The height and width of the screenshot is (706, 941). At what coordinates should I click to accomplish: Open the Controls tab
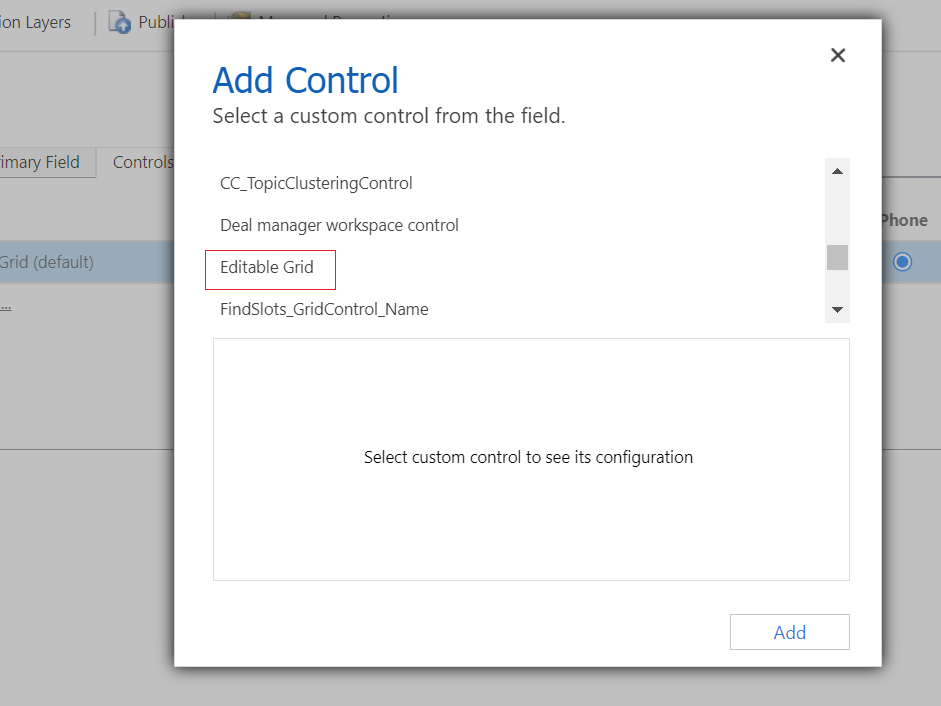(142, 162)
